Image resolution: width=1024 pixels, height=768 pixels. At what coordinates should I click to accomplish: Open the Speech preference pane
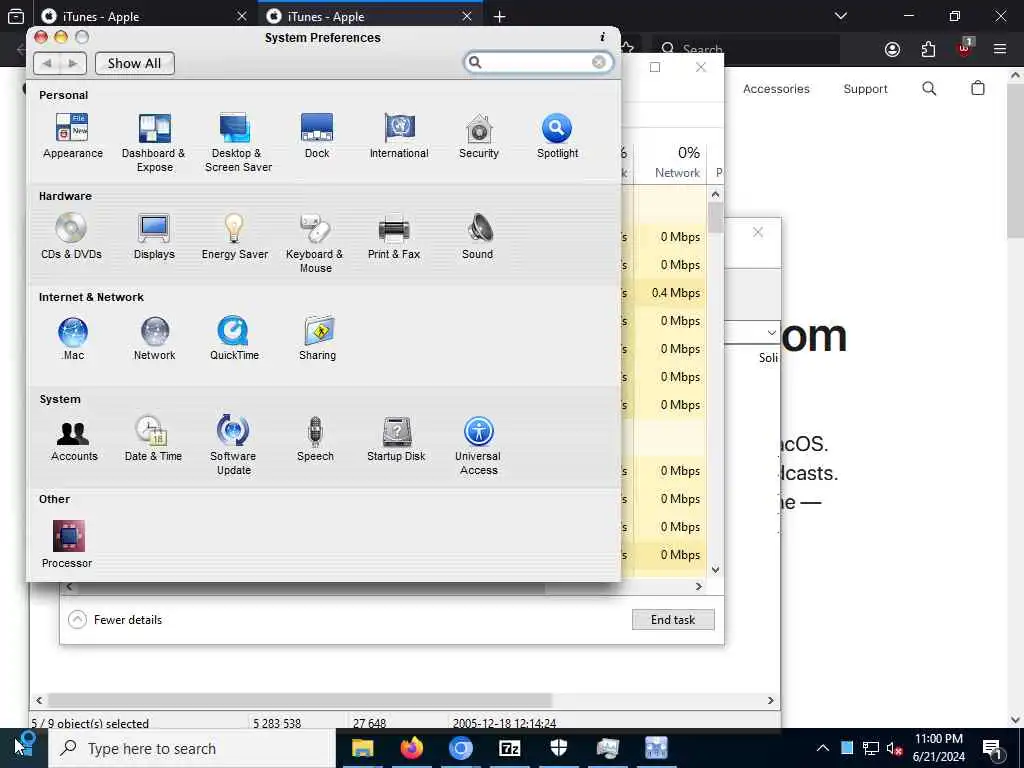point(315,439)
